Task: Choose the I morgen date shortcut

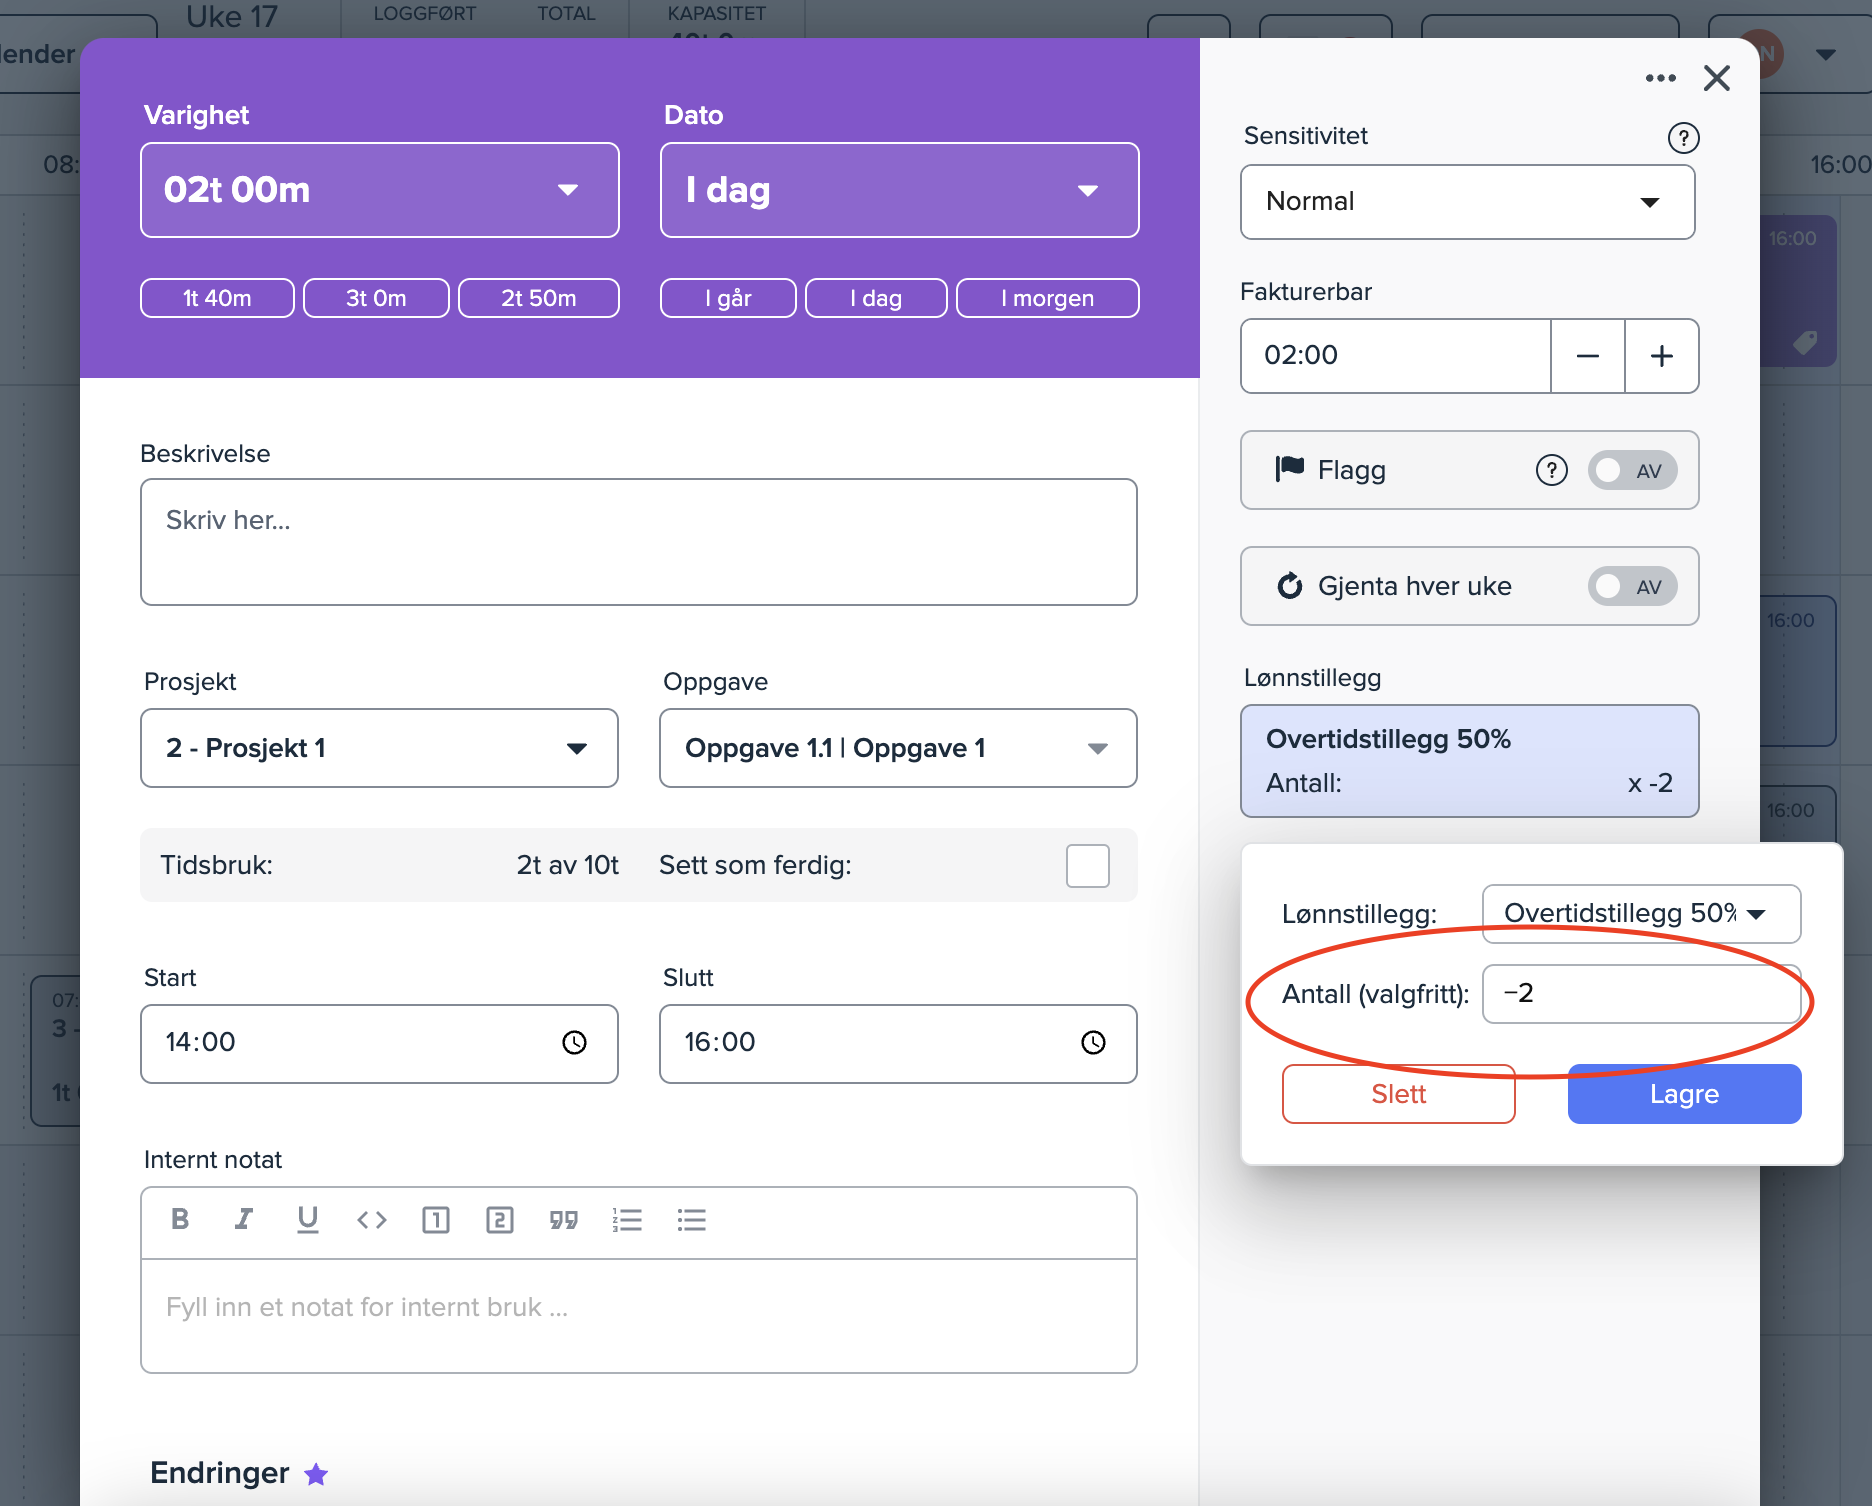Action: [x=1047, y=298]
